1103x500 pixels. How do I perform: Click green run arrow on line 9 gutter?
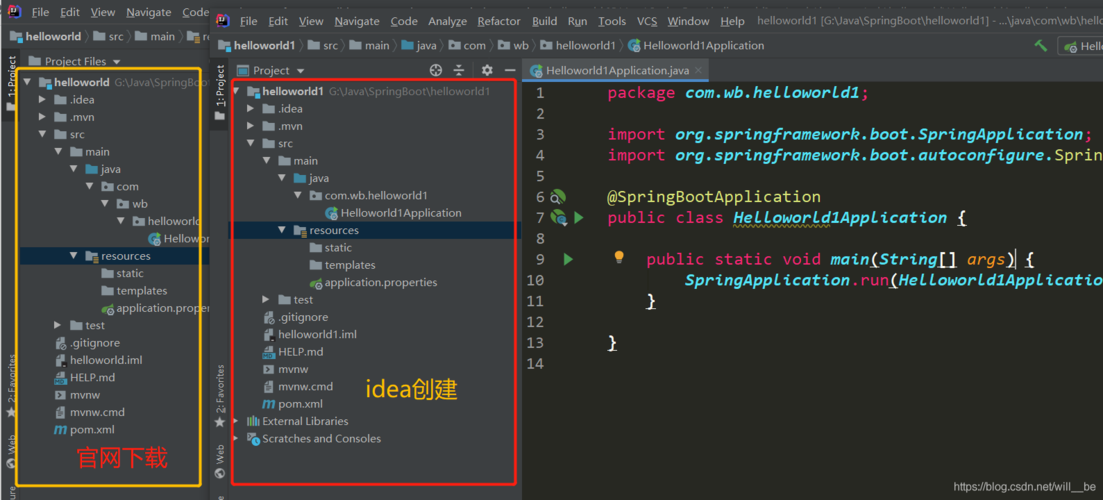pos(568,259)
